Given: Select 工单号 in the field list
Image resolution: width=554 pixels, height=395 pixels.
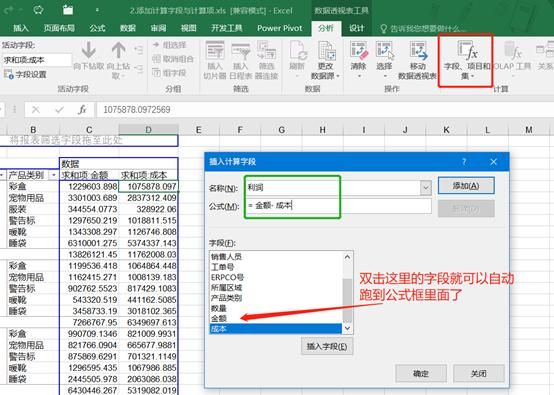Looking at the screenshot, I should click(x=276, y=267).
